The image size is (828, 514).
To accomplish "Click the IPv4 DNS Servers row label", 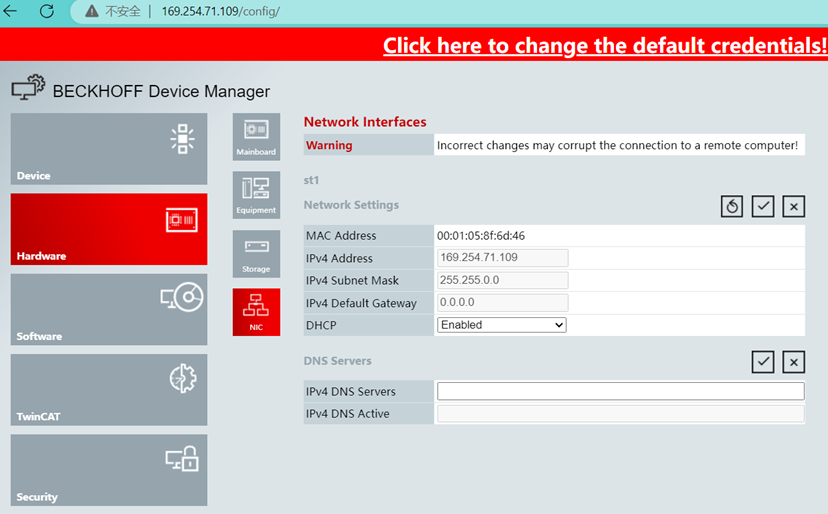I will pyautogui.click(x=351, y=391).
